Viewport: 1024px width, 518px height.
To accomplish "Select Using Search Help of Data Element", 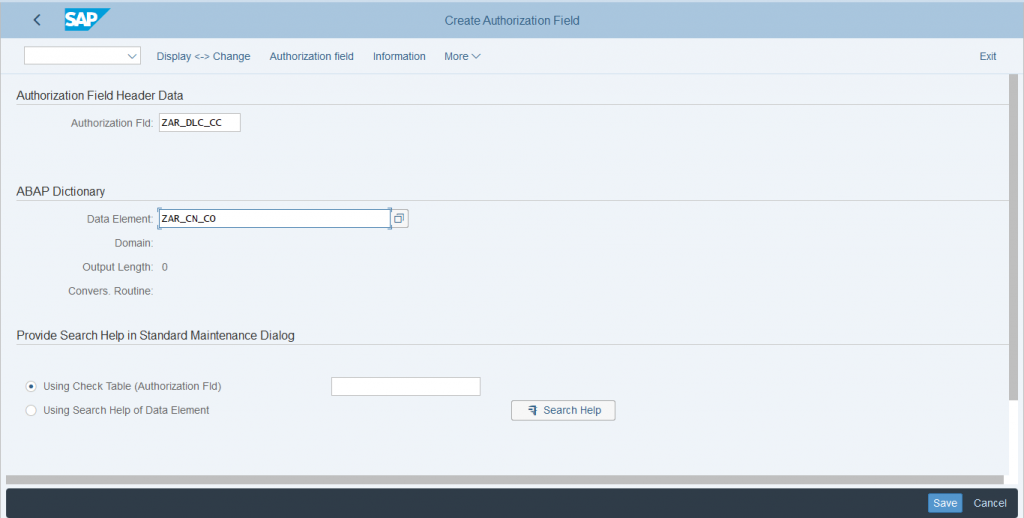I will click(x=31, y=411).
